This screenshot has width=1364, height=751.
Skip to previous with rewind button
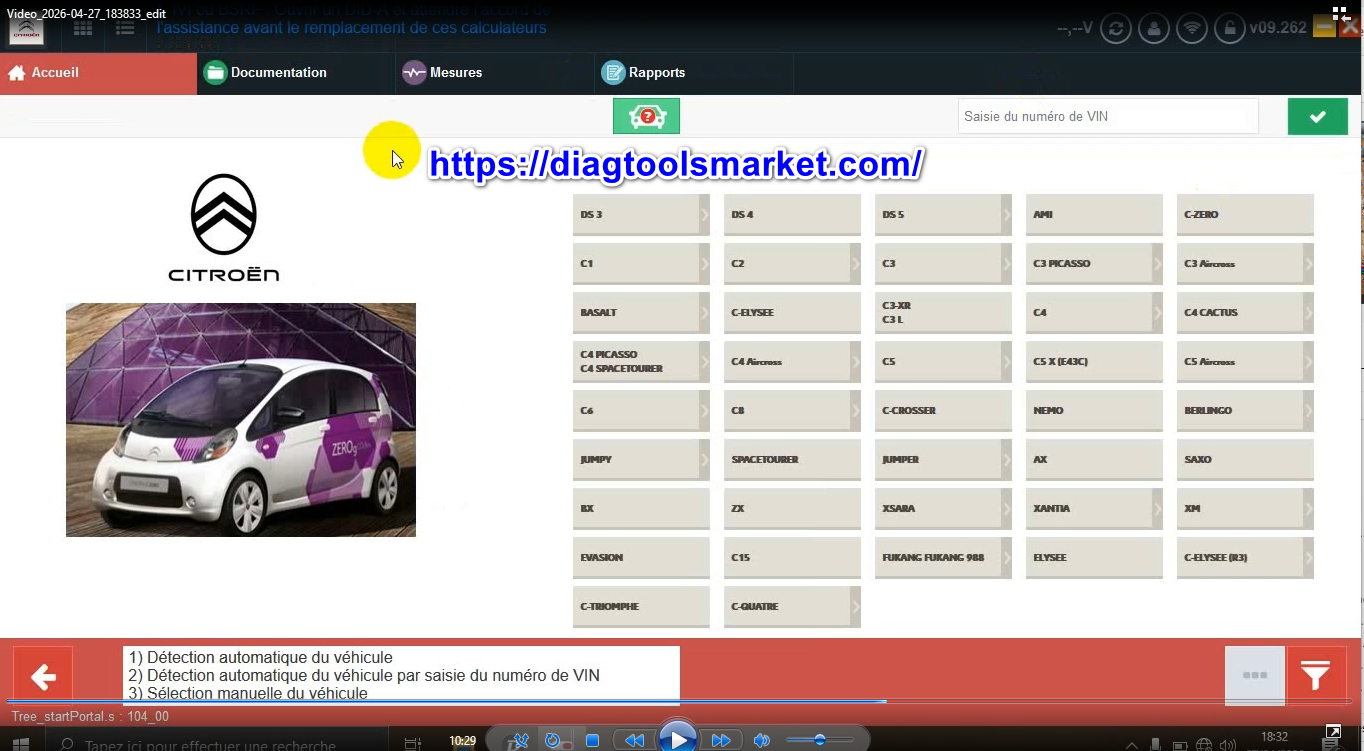coord(634,741)
